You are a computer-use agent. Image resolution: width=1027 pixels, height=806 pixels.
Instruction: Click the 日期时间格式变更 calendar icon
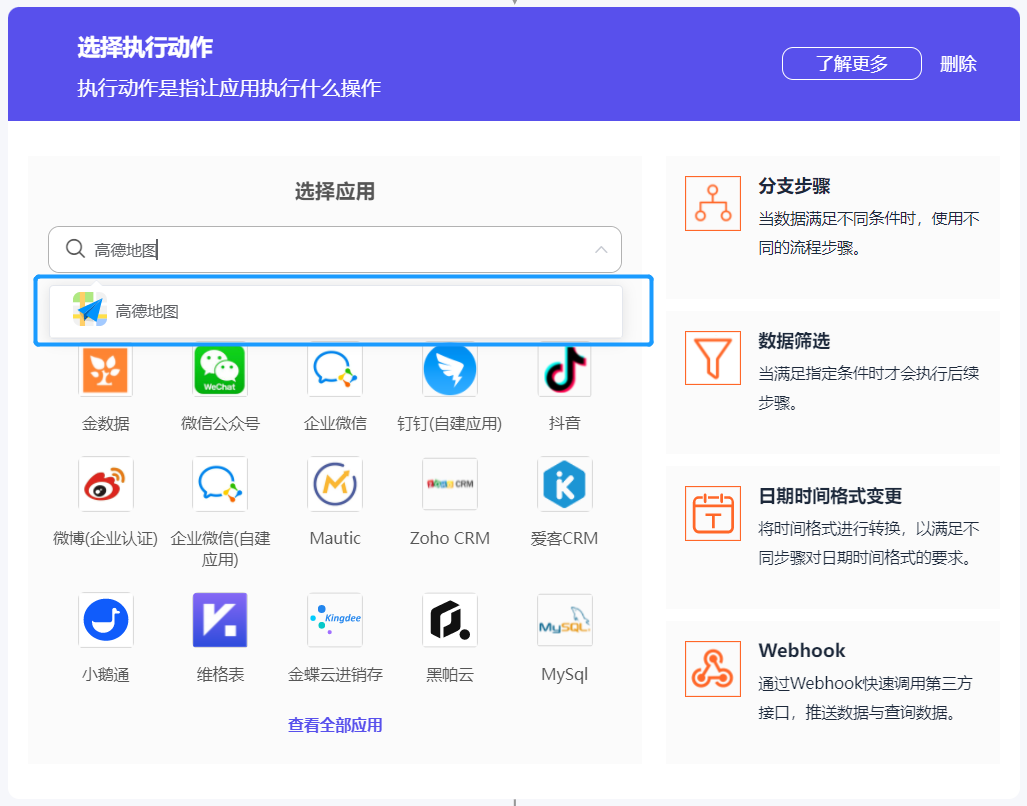713,513
